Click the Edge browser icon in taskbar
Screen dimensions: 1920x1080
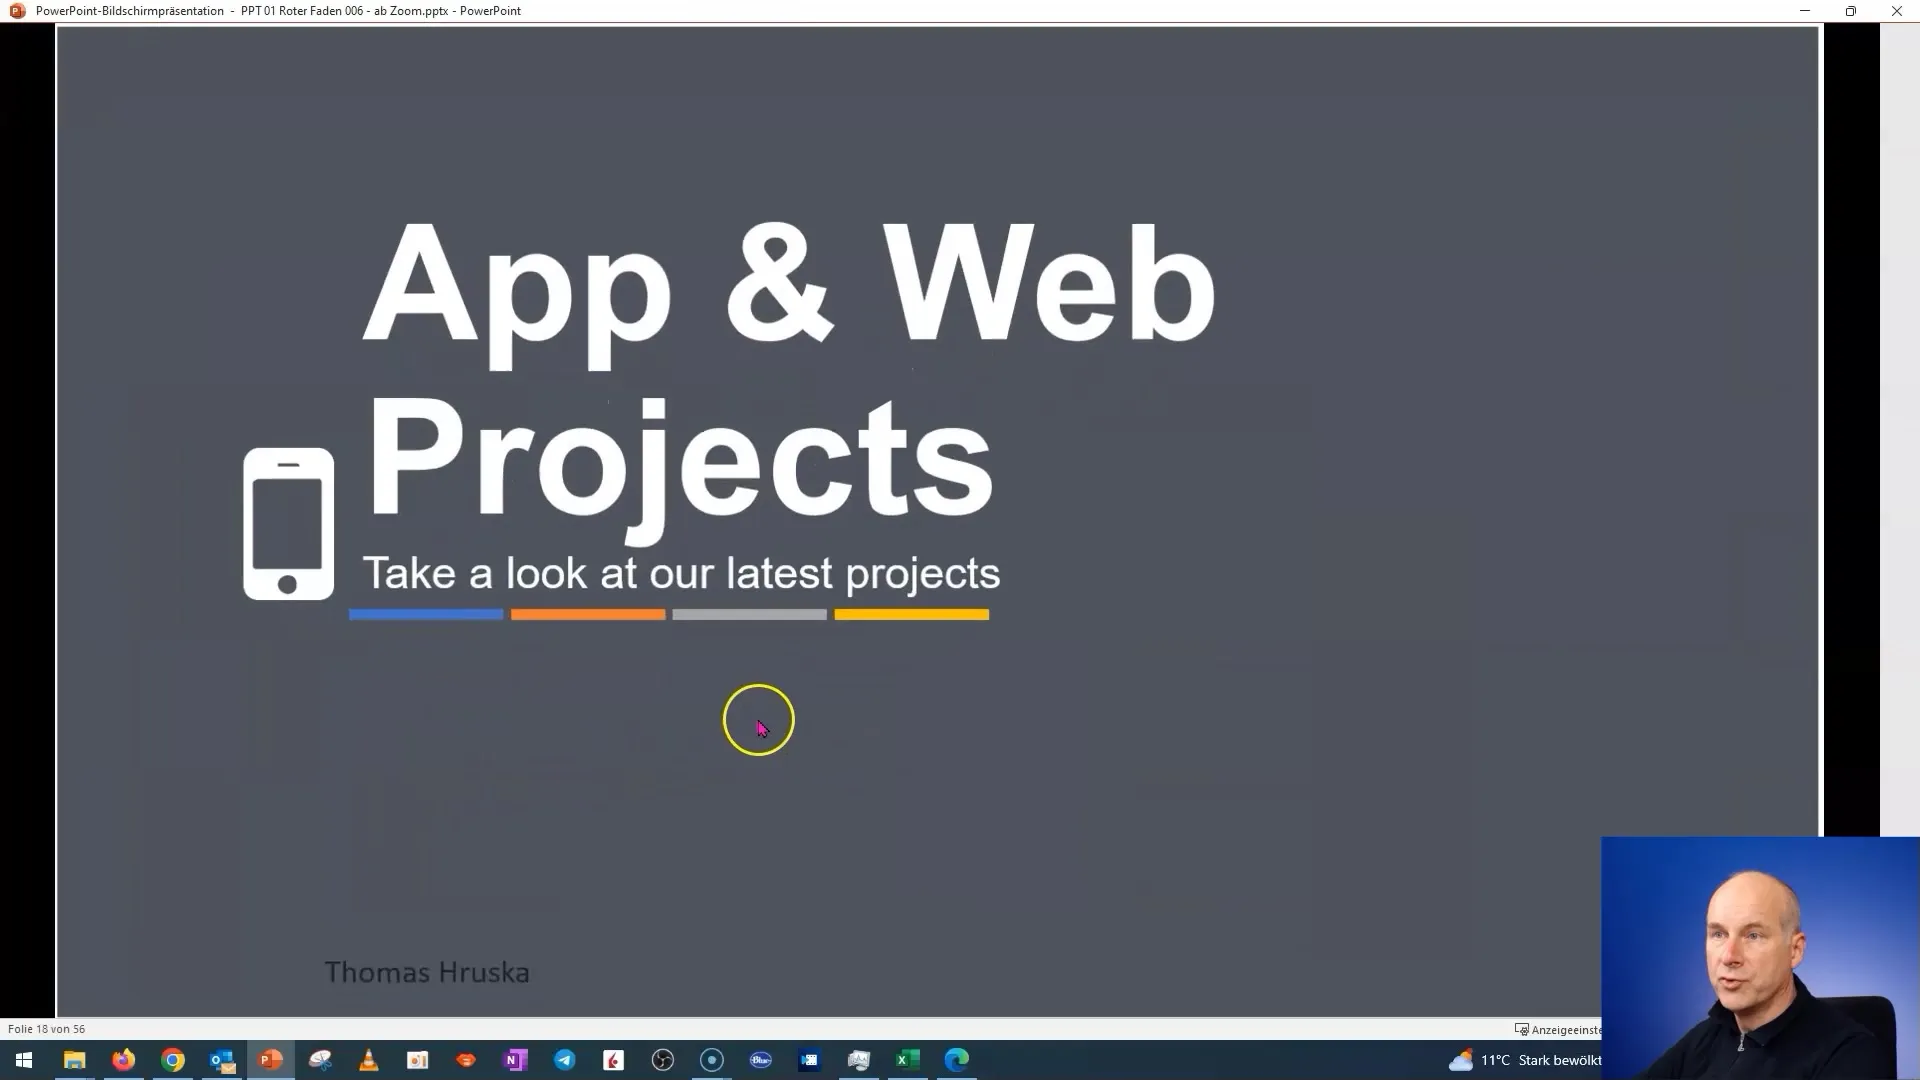coord(957,1059)
